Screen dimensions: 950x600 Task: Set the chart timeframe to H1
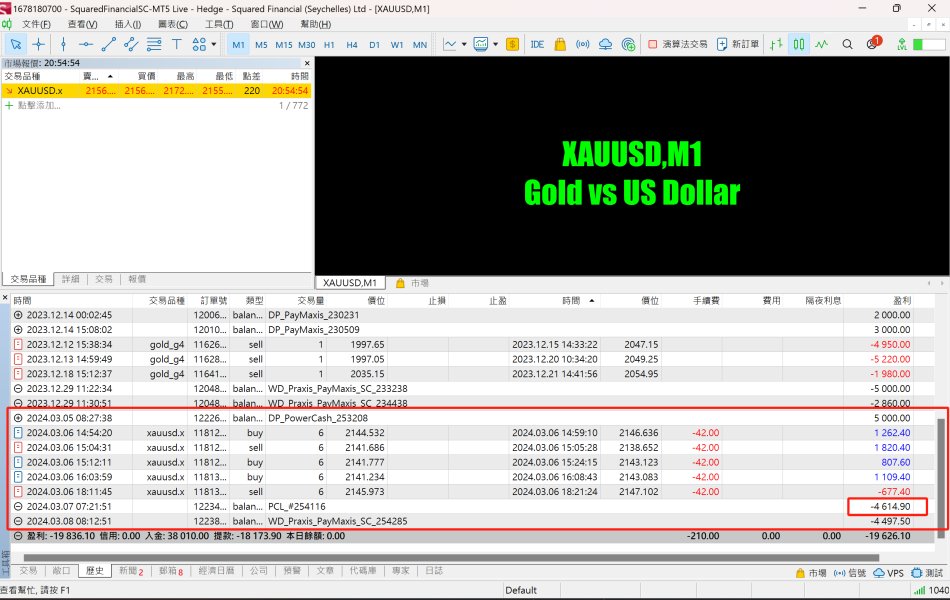[x=329, y=44]
